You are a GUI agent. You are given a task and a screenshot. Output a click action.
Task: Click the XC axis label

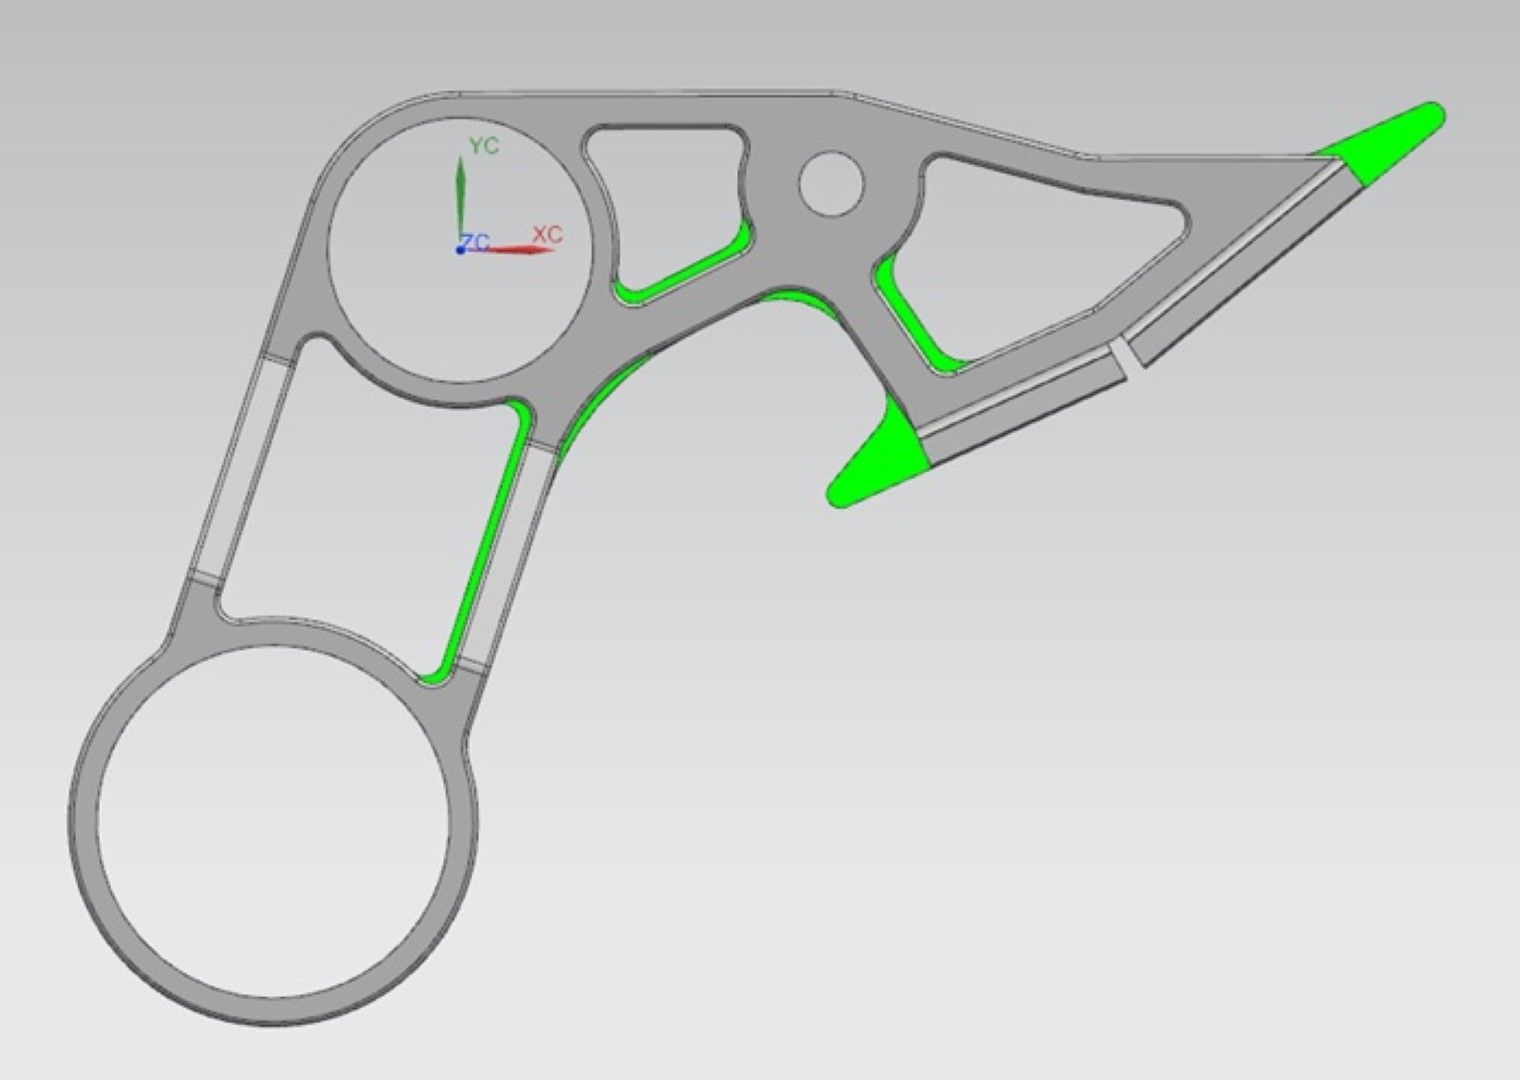point(547,234)
